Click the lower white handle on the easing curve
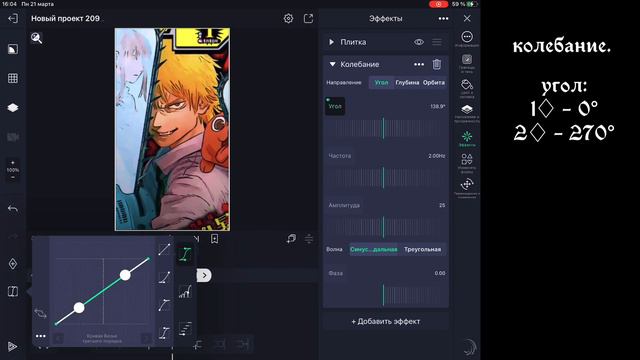The height and width of the screenshot is (360, 640). 79,308
